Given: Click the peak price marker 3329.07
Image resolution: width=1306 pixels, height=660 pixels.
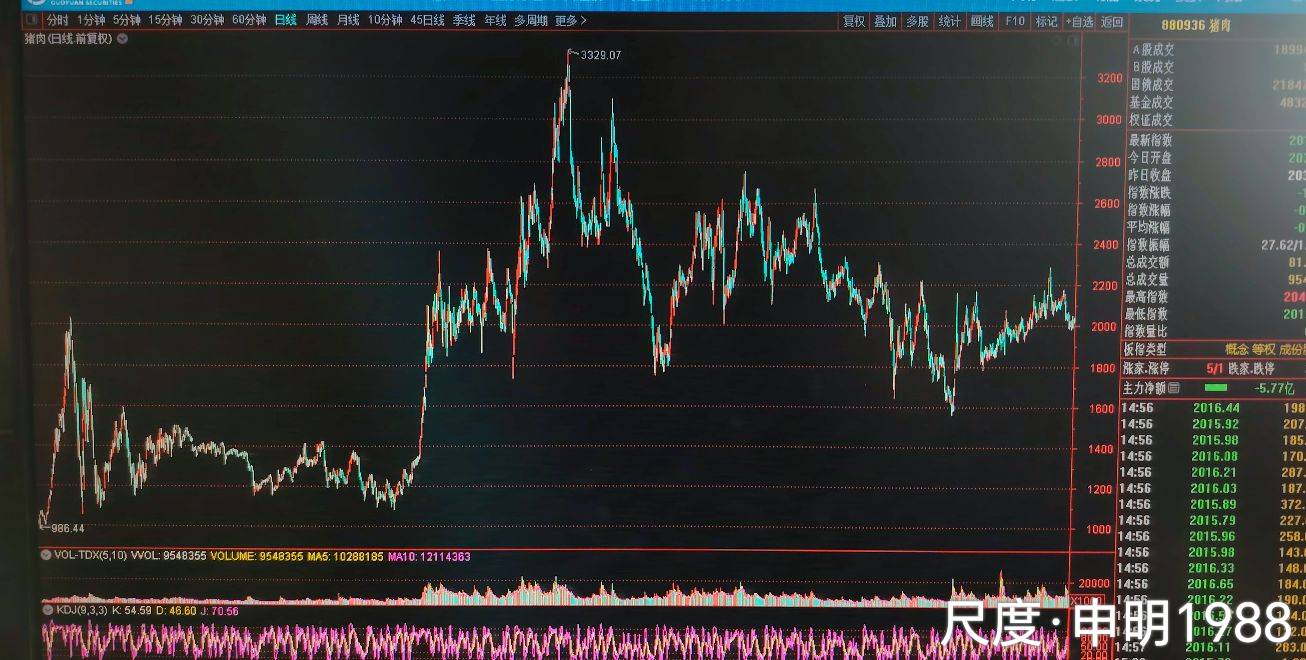Looking at the screenshot, I should [600, 55].
